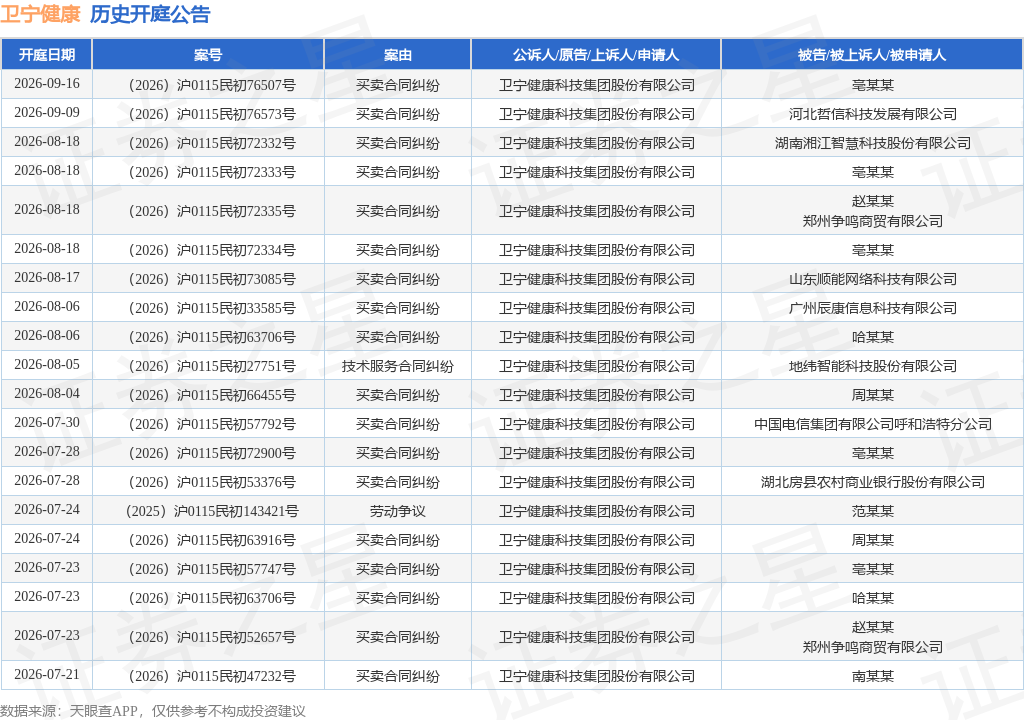Open case (2026)沪0115民初76507号
The width and height of the screenshot is (1024, 720).
click(212, 85)
